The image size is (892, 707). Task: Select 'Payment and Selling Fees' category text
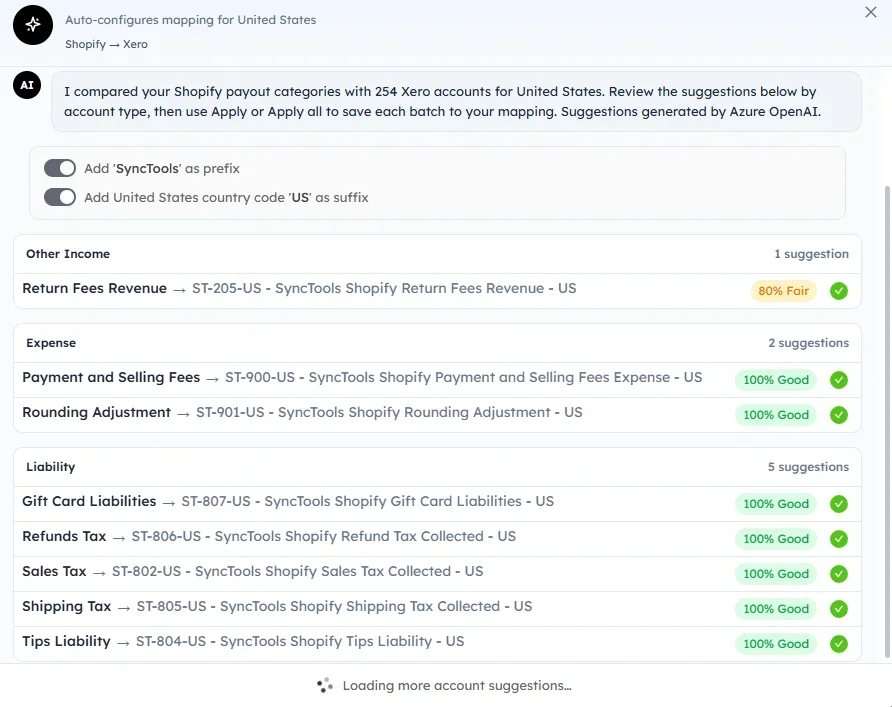pos(111,377)
